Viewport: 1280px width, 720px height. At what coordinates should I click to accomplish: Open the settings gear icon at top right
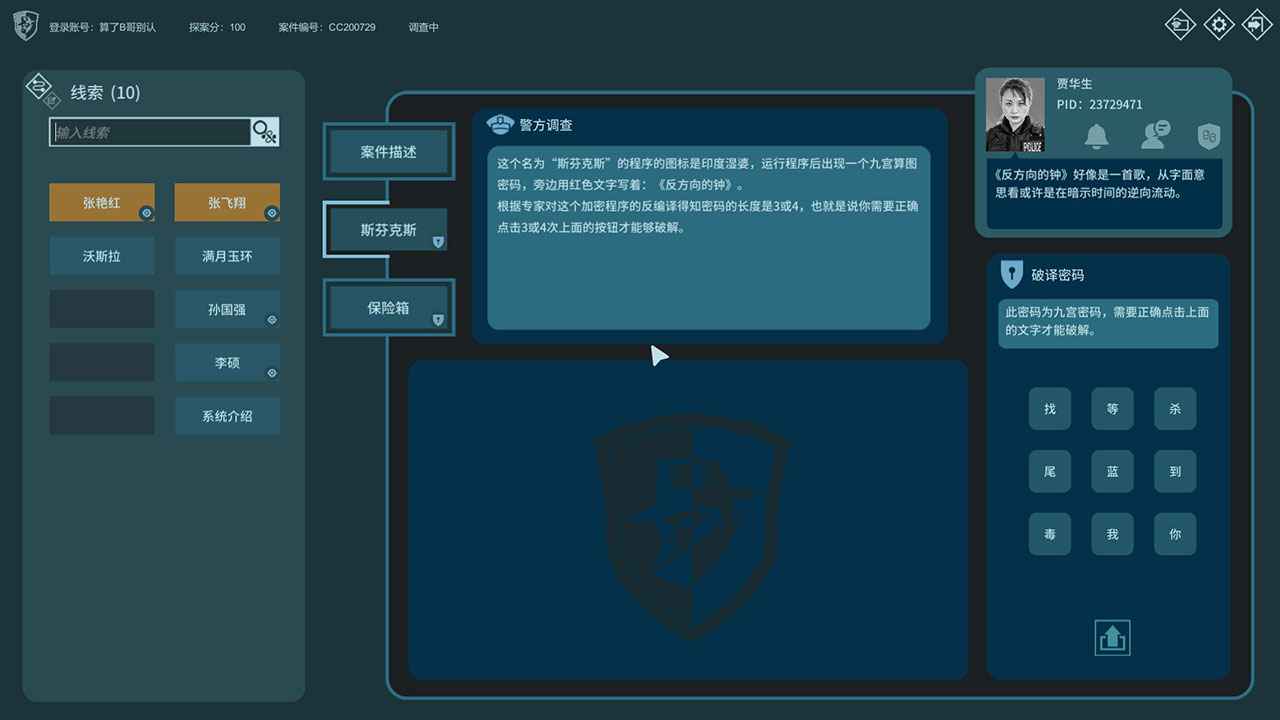pos(1219,24)
